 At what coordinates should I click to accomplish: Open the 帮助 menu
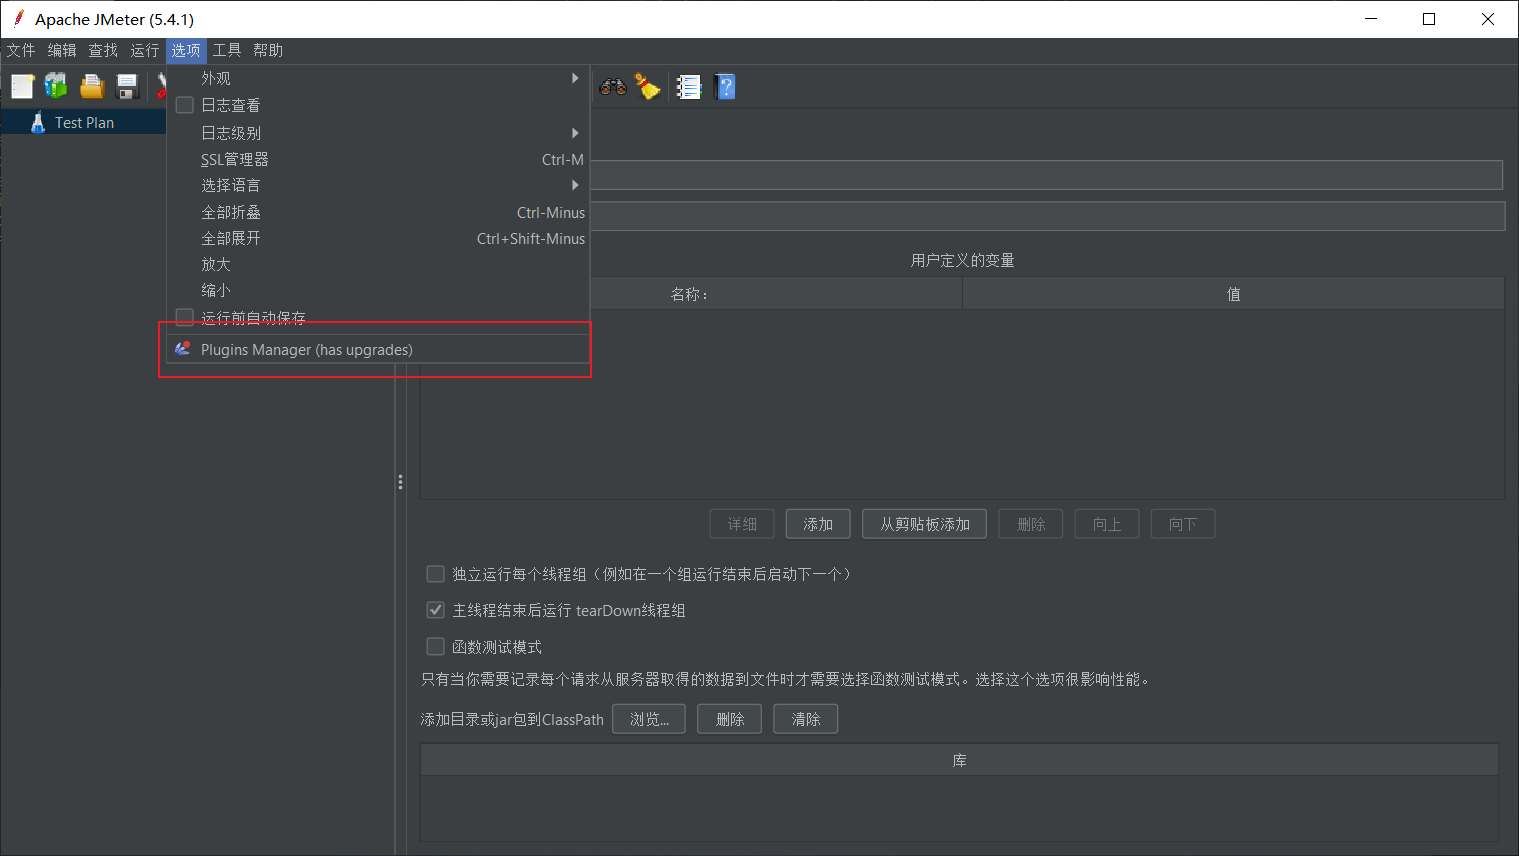[268, 50]
